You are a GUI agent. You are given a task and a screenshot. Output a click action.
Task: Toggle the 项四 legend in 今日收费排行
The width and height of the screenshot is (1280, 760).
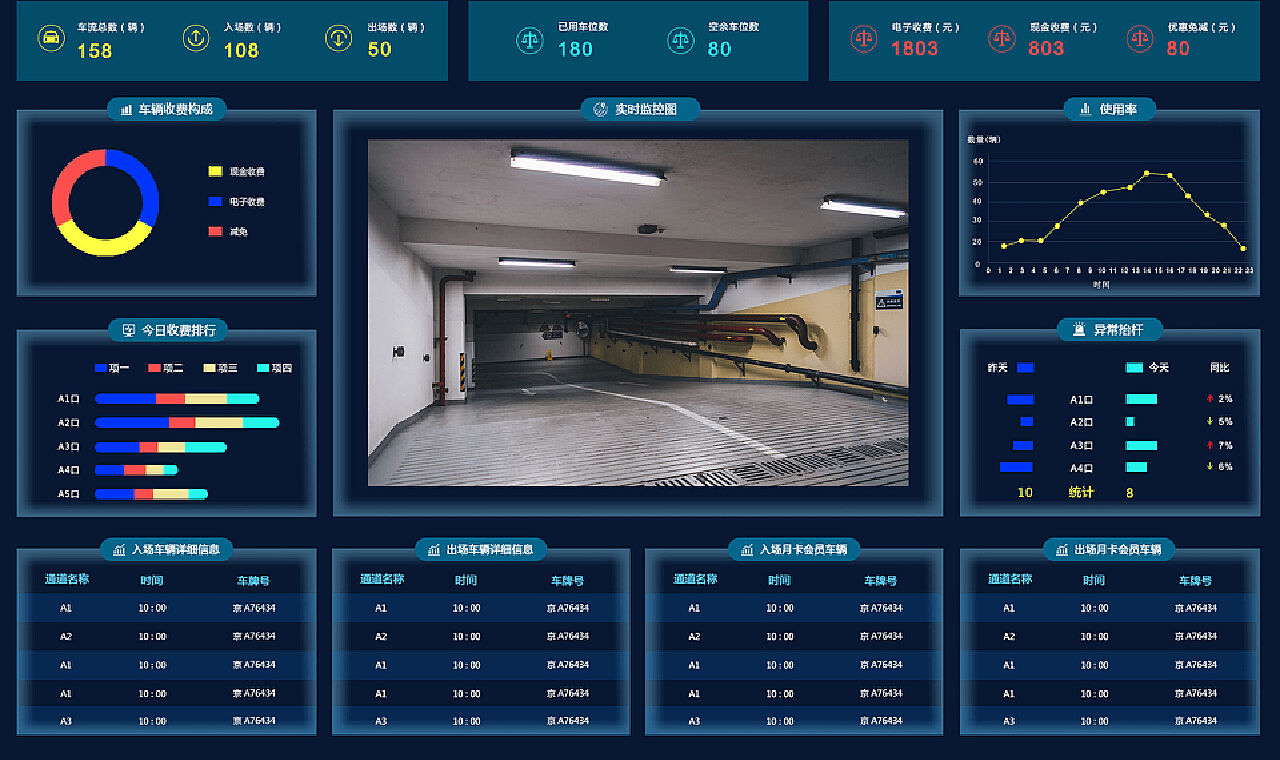coord(274,368)
